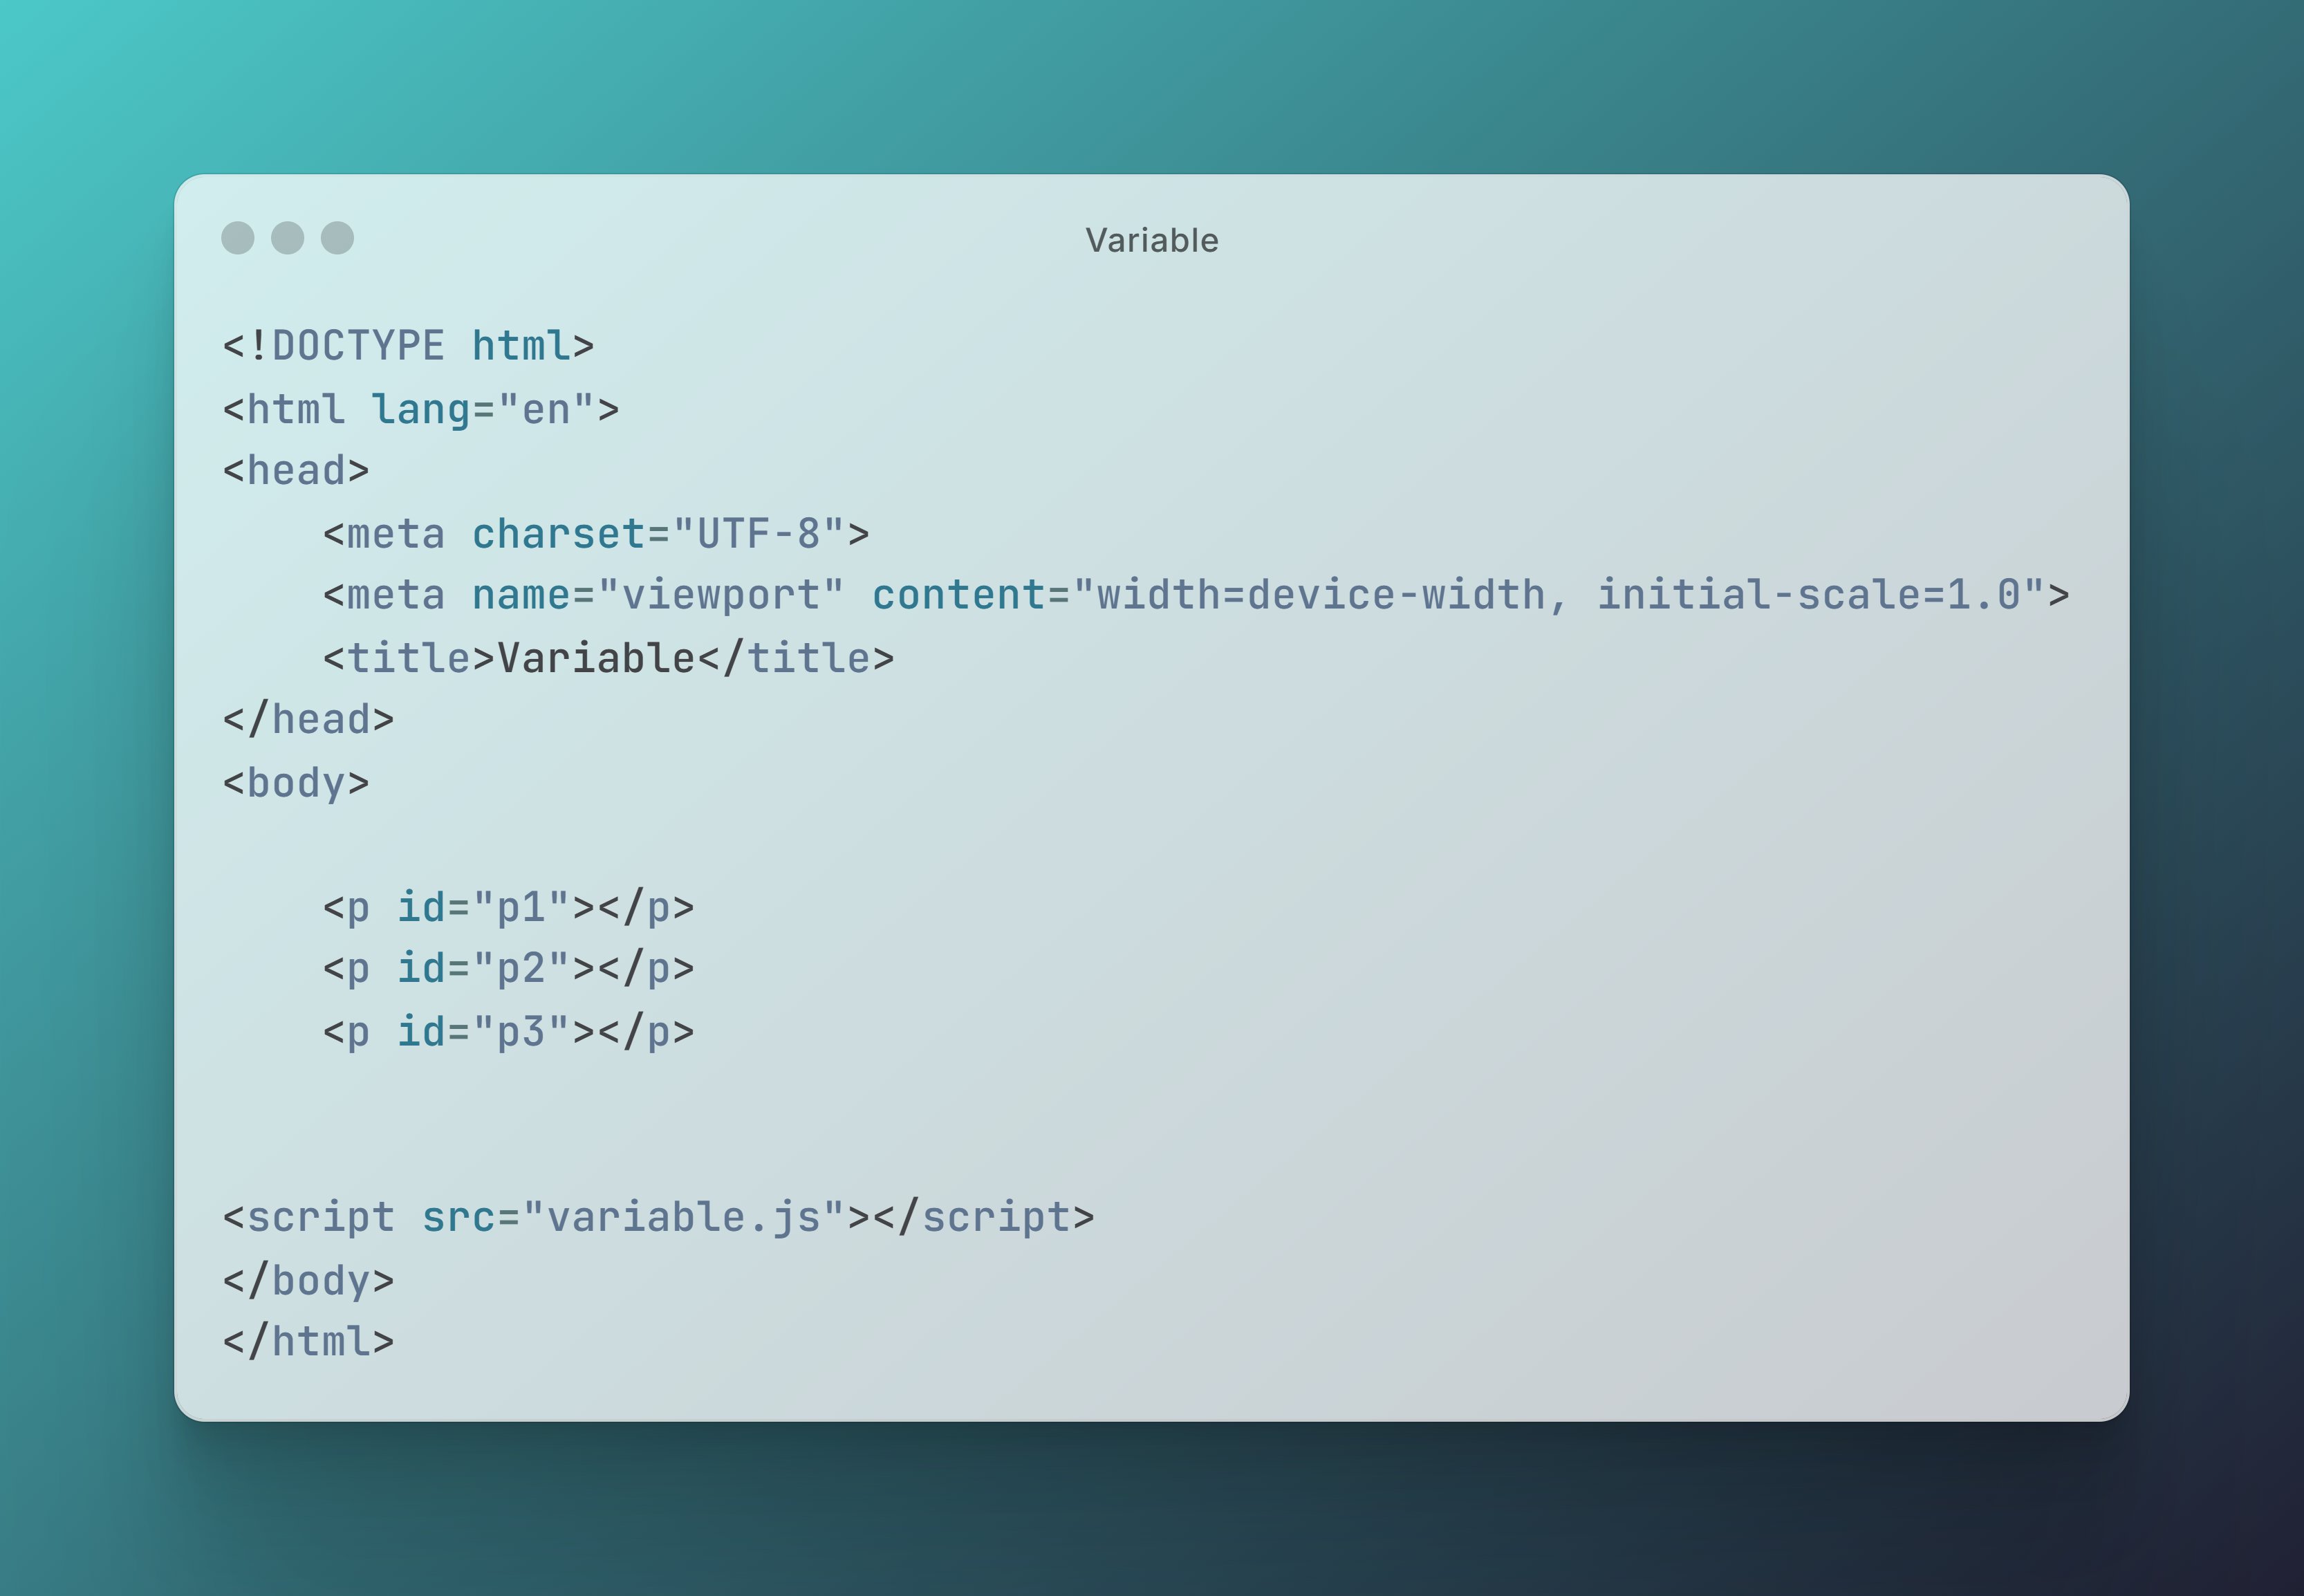Click the opening body tag
This screenshot has width=2304, height=1596.
(x=296, y=783)
